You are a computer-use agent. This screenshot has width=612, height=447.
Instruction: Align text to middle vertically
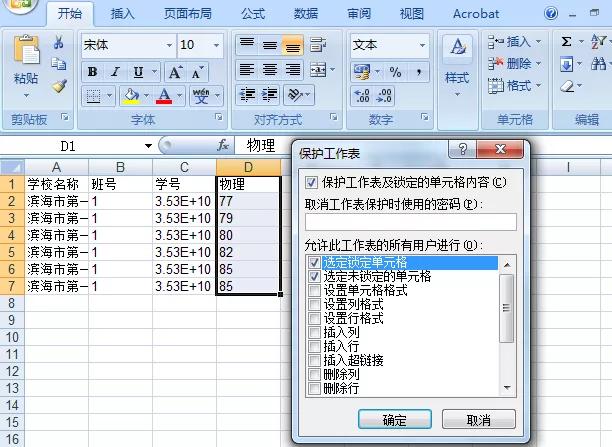[x=270, y=45]
